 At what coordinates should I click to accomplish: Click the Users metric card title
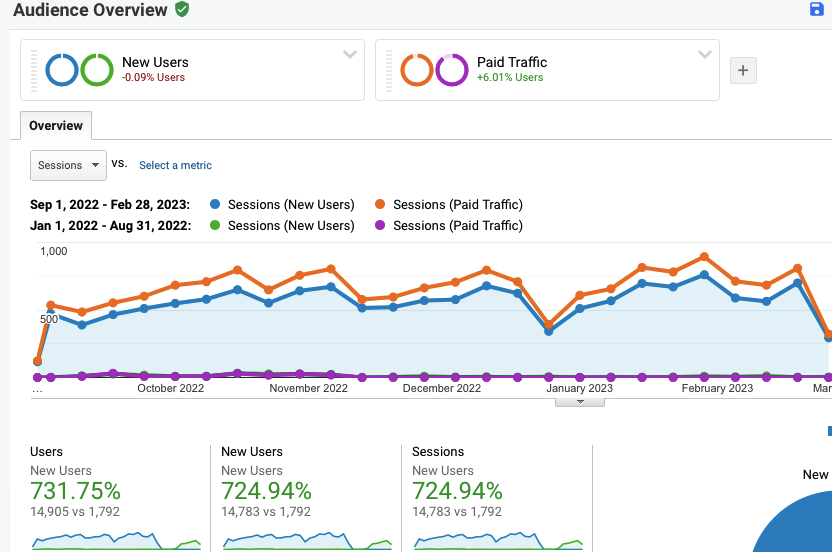[x=46, y=452]
